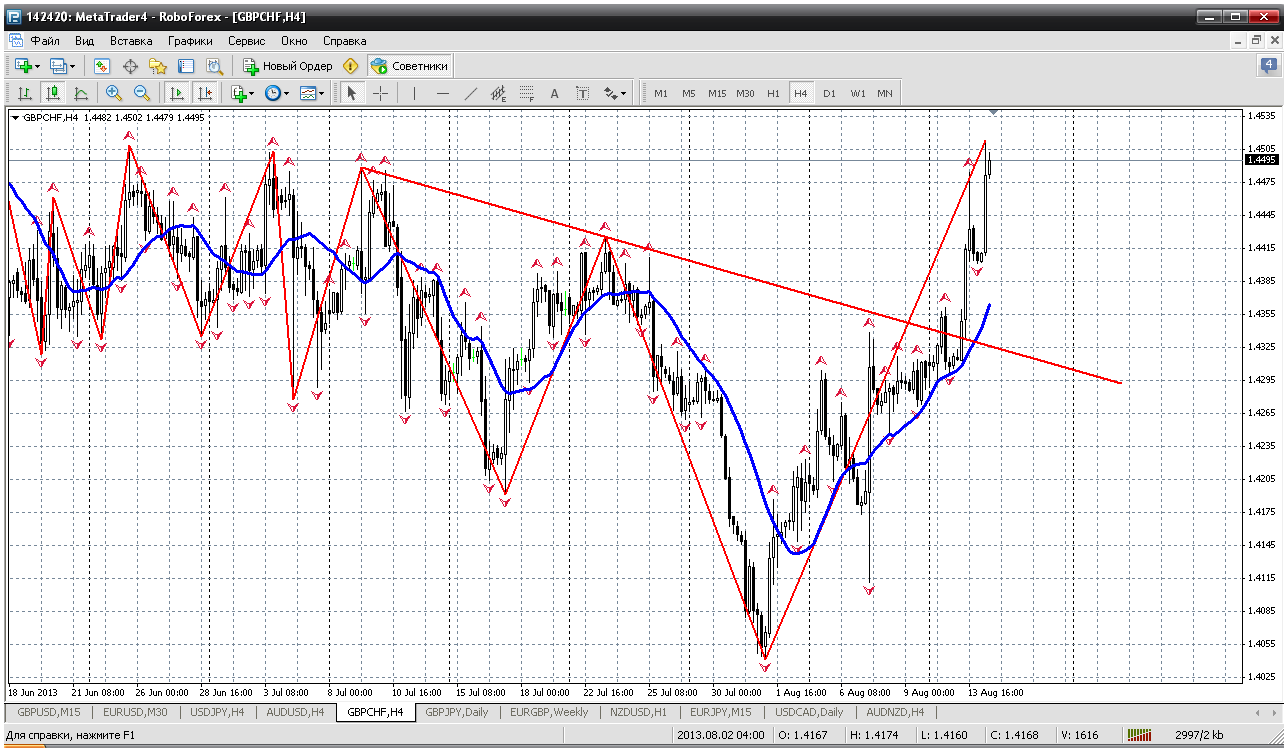Select the H1 timeframe button
The image size is (1288, 748).
pyautogui.click(x=773, y=93)
